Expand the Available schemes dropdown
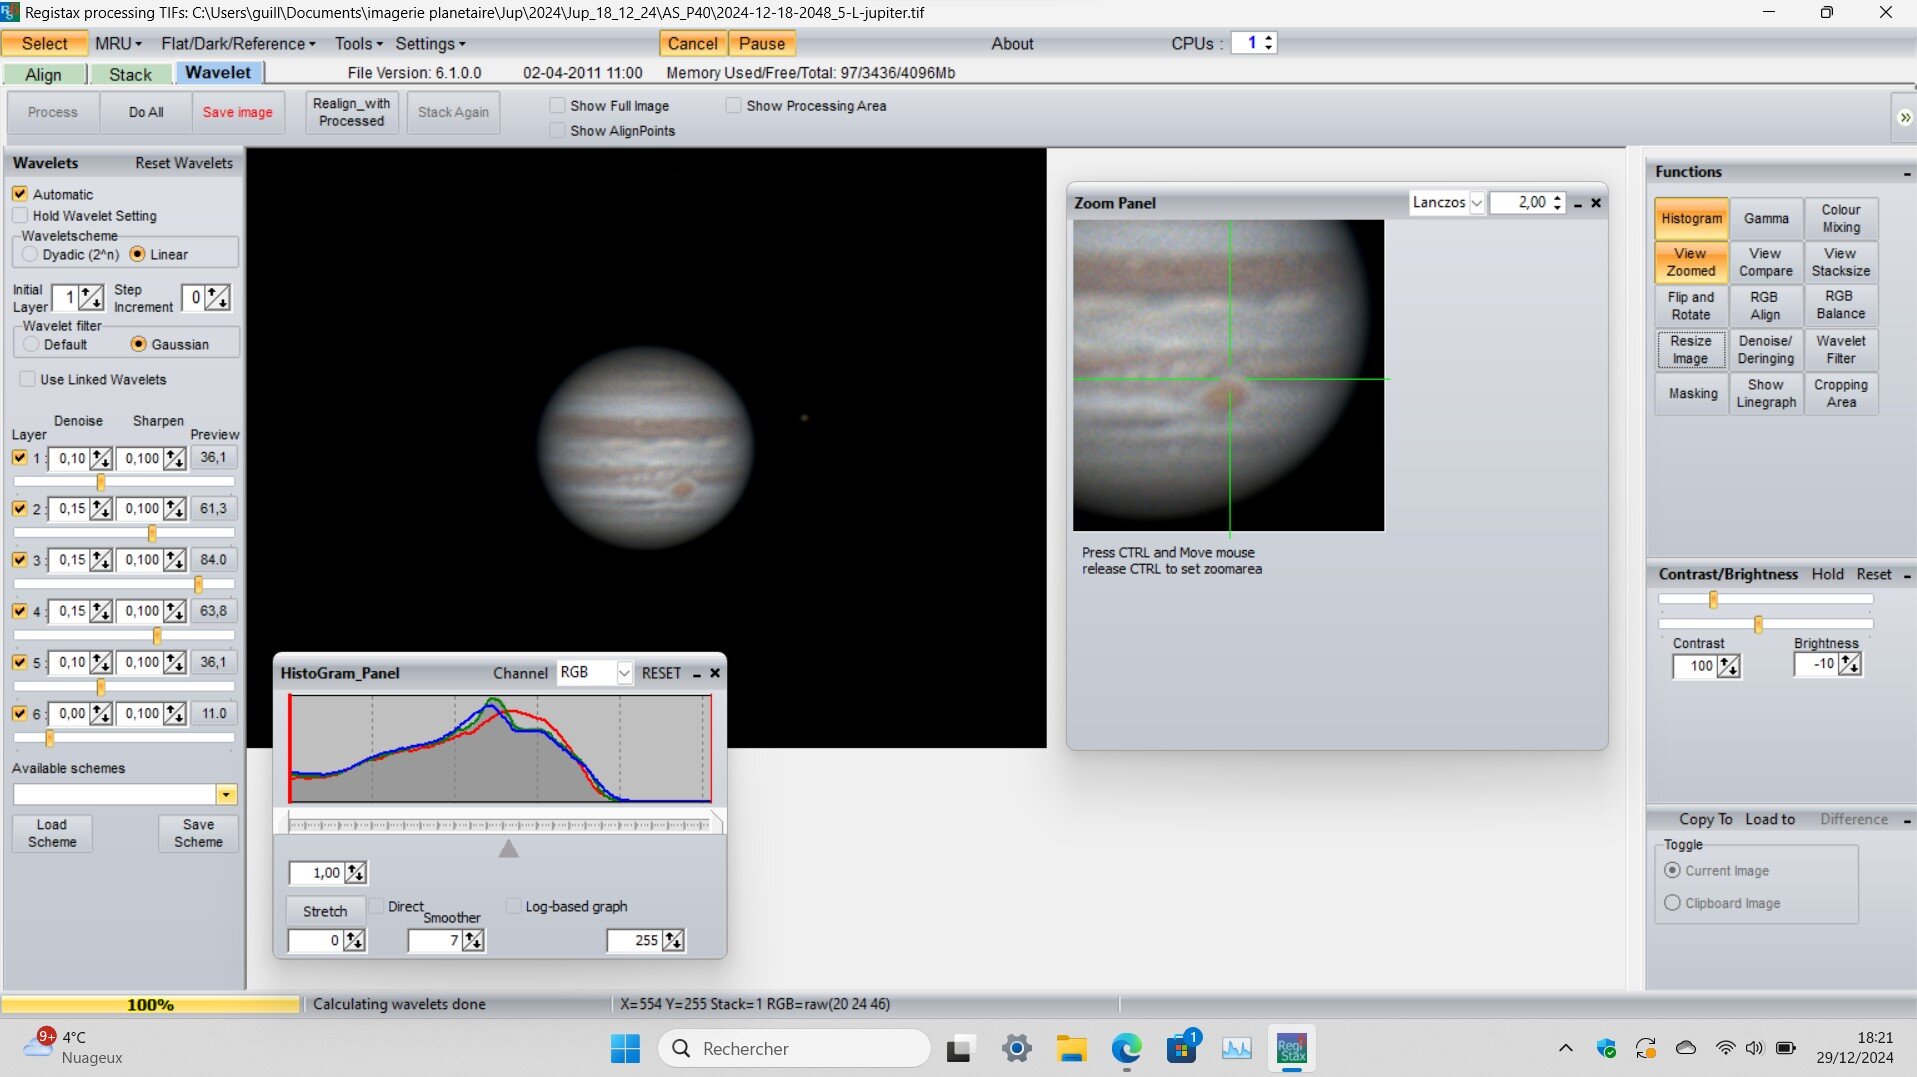Screen dimensions: 1917x1077 (226, 795)
